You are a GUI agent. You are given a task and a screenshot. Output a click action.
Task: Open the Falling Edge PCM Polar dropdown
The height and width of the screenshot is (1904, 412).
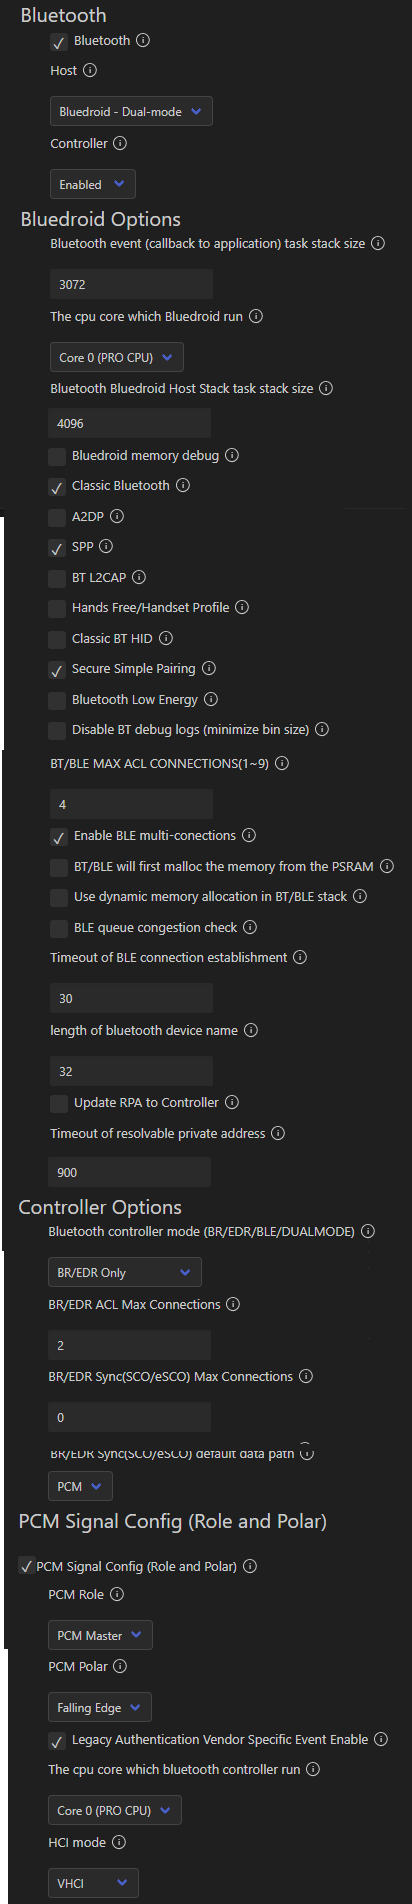(x=100, y=1708)
